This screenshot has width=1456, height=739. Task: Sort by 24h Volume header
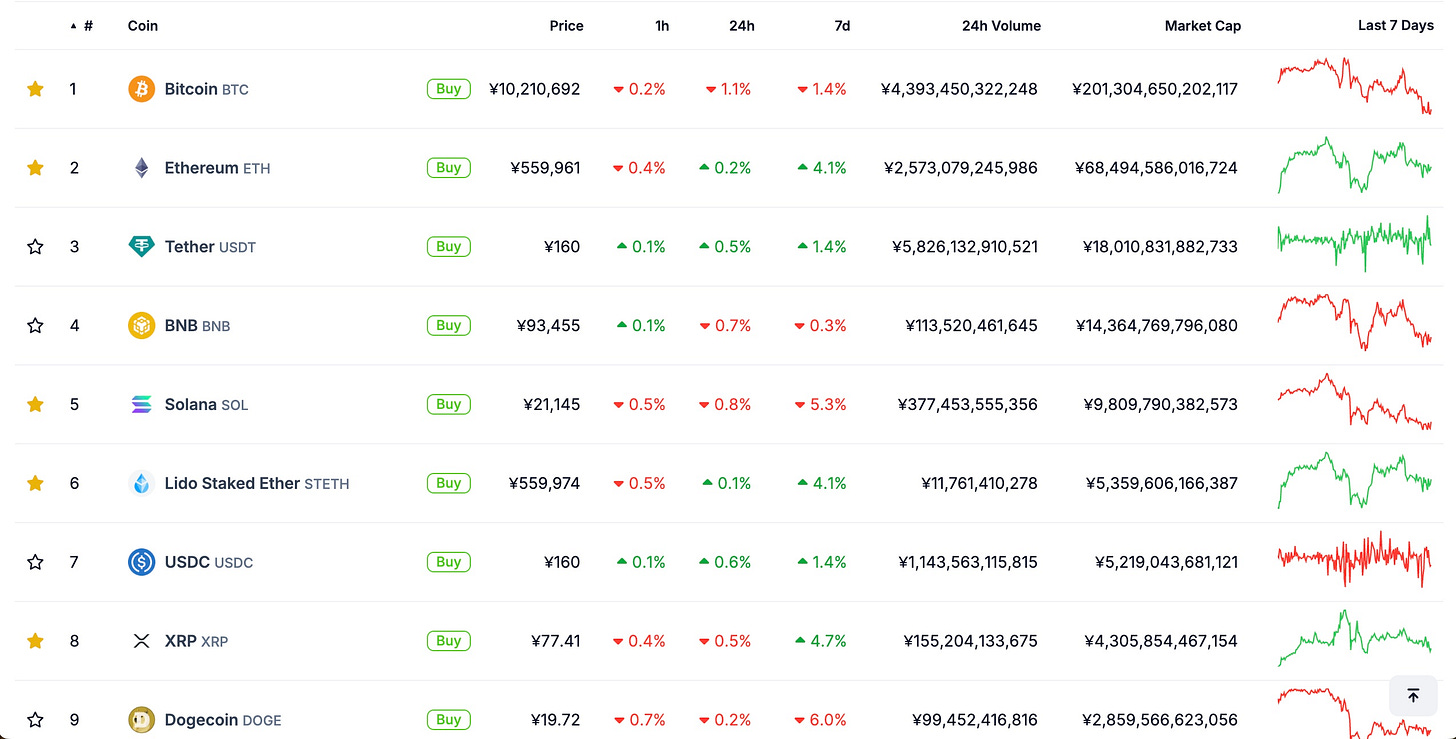point(1001,26)
